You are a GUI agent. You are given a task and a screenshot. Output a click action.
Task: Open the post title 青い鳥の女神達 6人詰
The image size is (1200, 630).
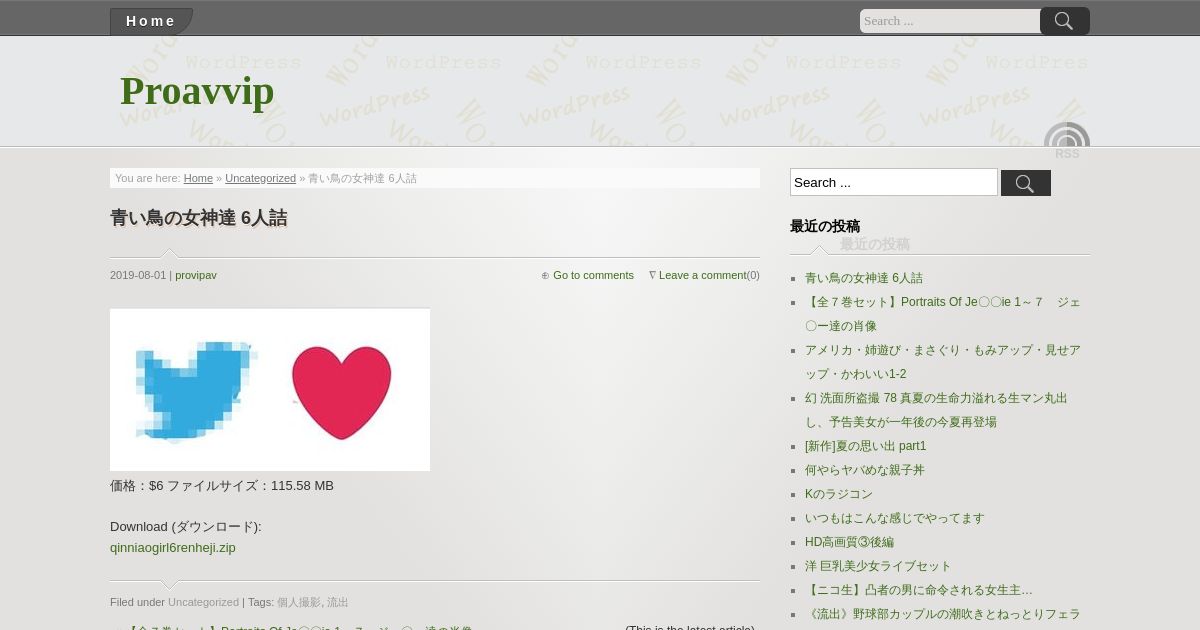(x=199, y=218)
